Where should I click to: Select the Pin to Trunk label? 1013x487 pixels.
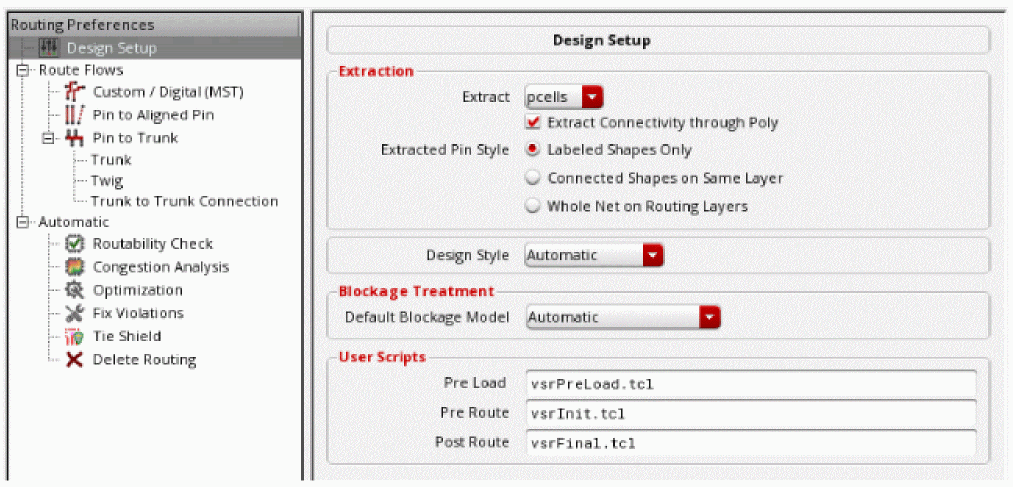pyautogui.click(x=135, y=138)
